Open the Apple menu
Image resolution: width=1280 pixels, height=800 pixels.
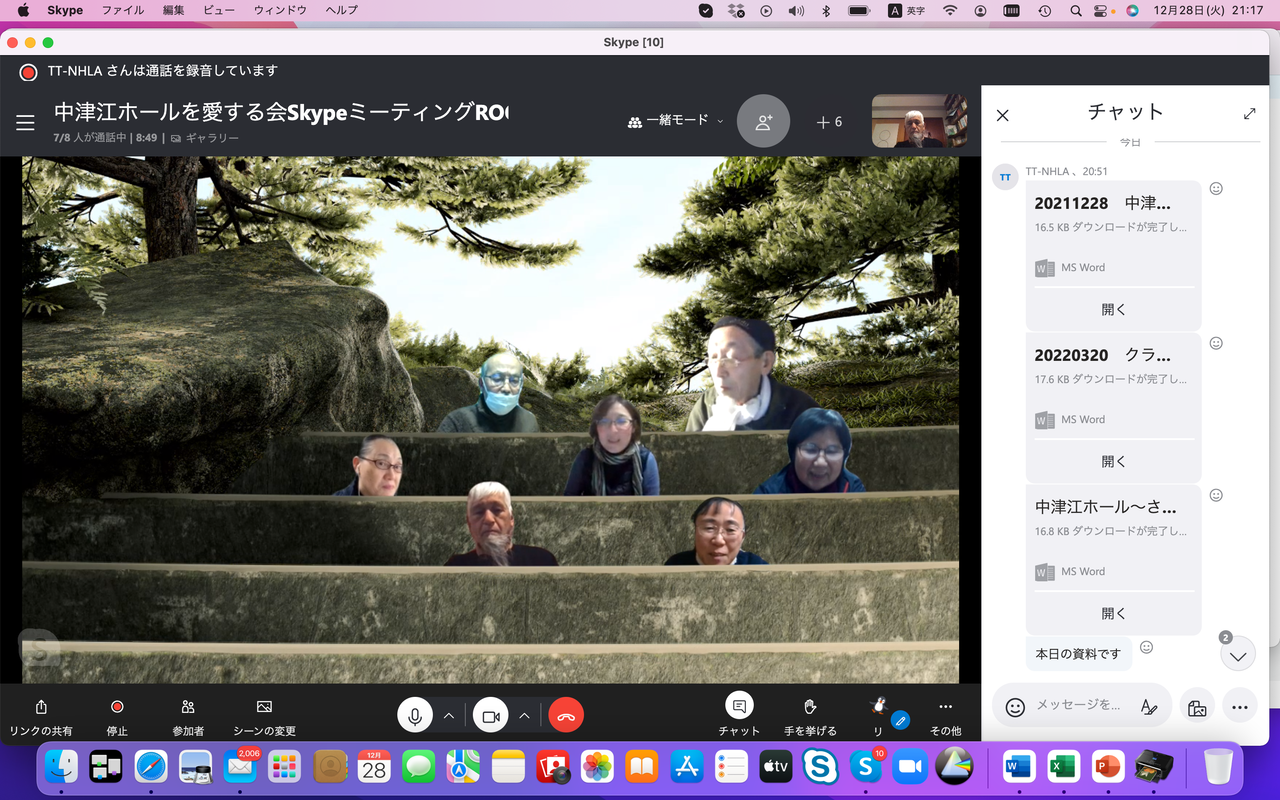click(23, 11)
